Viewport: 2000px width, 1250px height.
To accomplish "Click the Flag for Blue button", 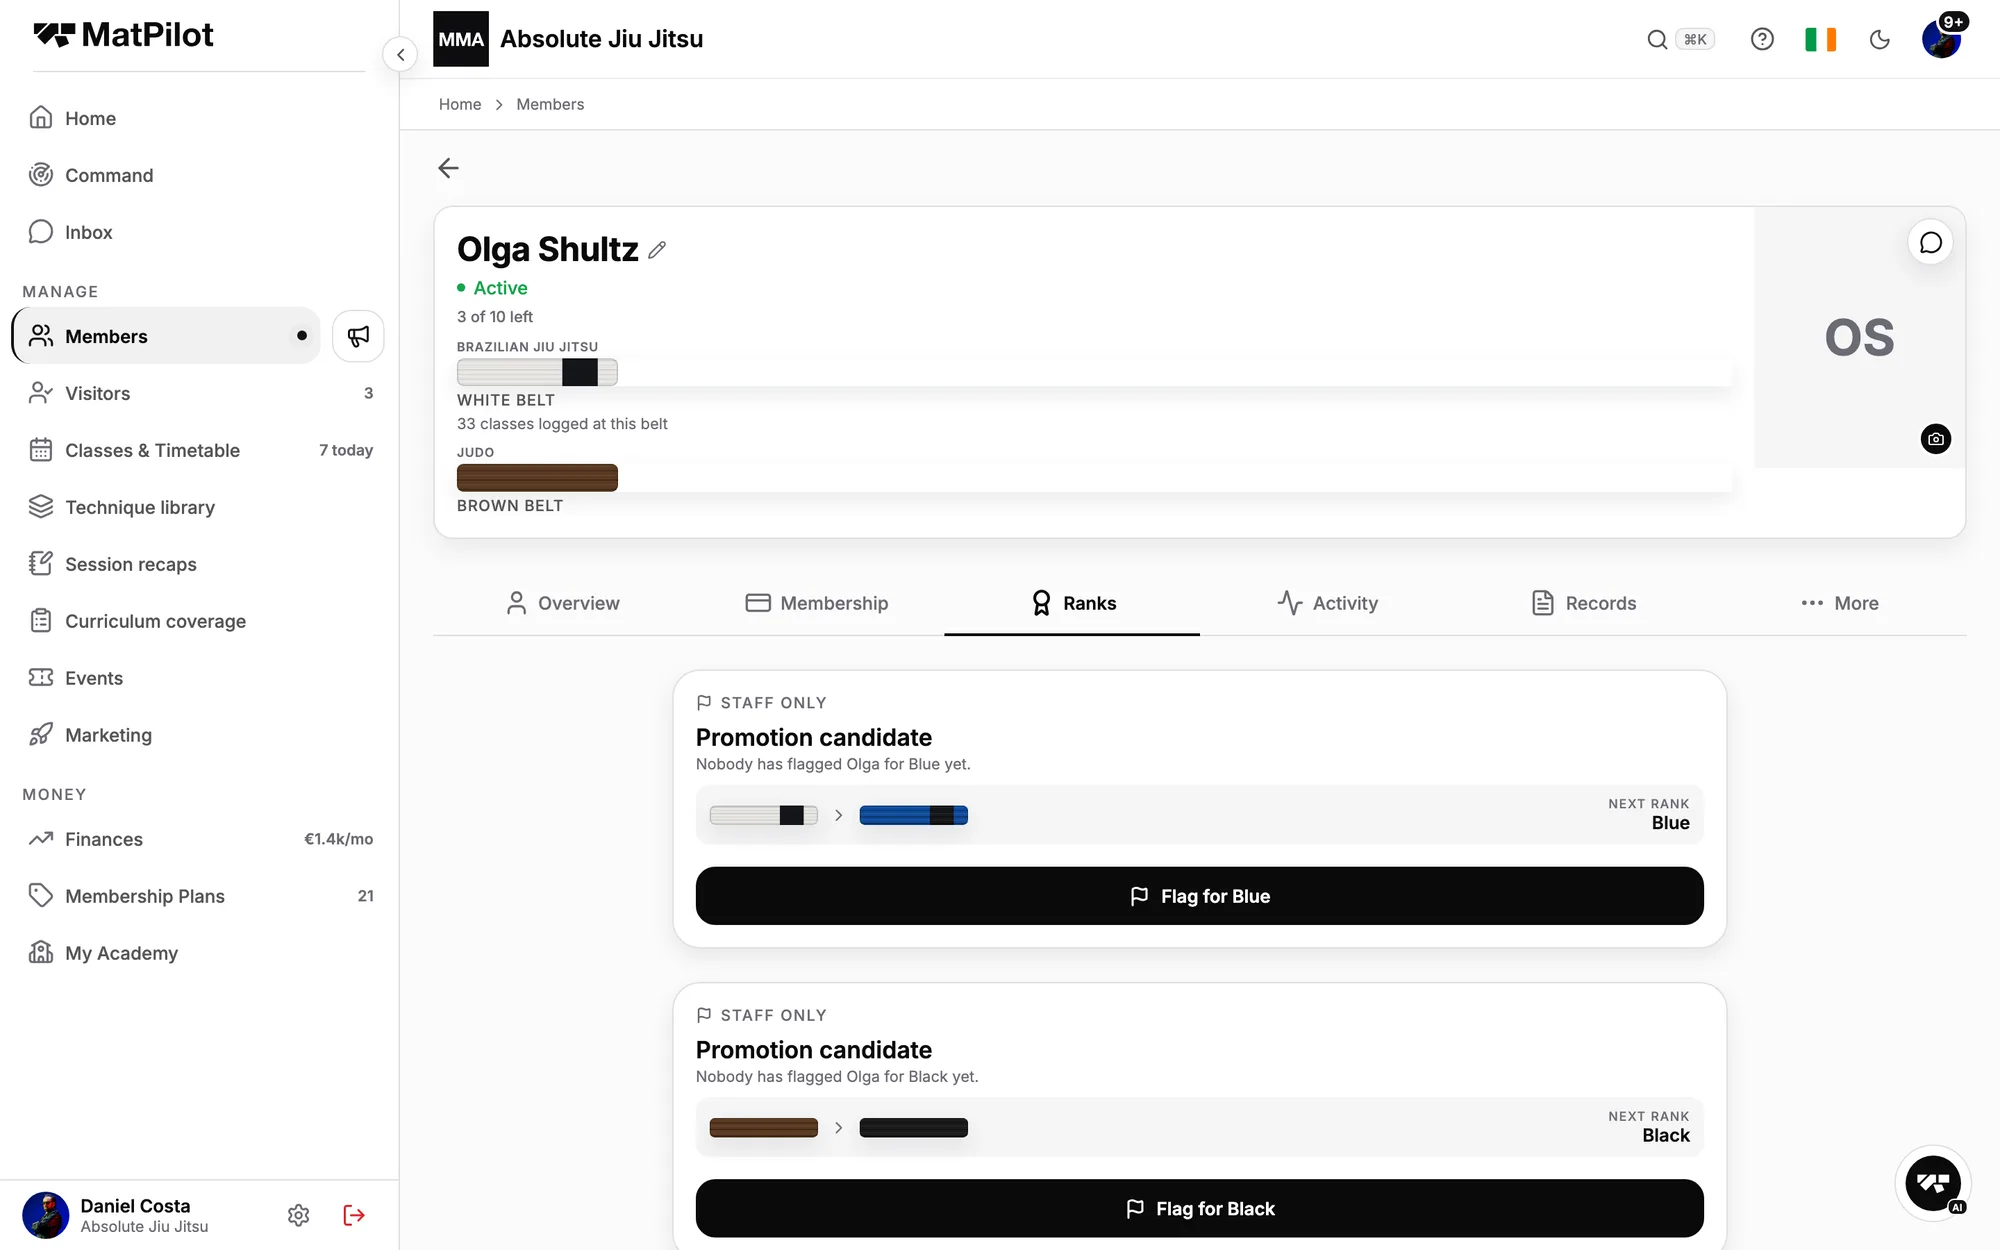I will 1199,896.
